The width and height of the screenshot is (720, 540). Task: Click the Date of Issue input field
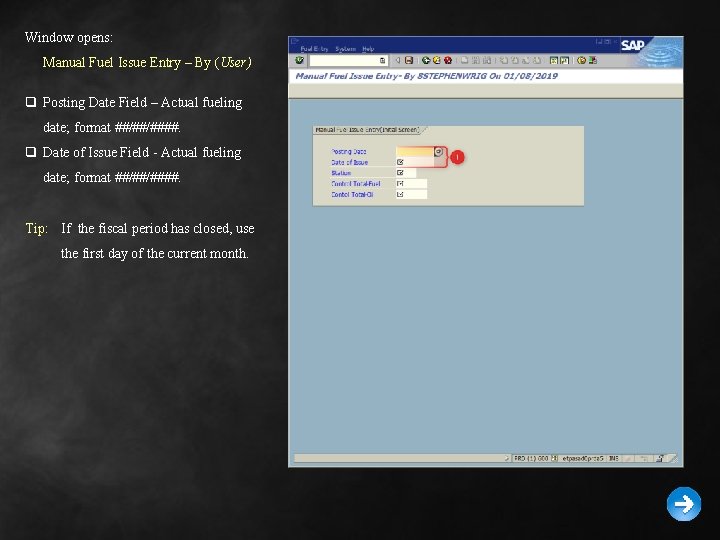pyautogui.click(x=415, y=162)
